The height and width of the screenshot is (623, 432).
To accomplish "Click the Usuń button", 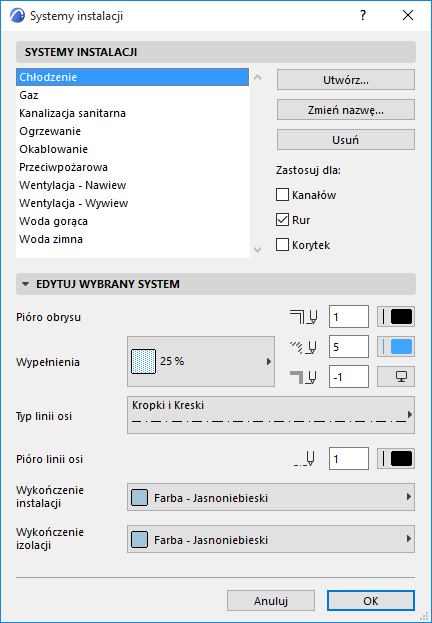I will [346, 139].
